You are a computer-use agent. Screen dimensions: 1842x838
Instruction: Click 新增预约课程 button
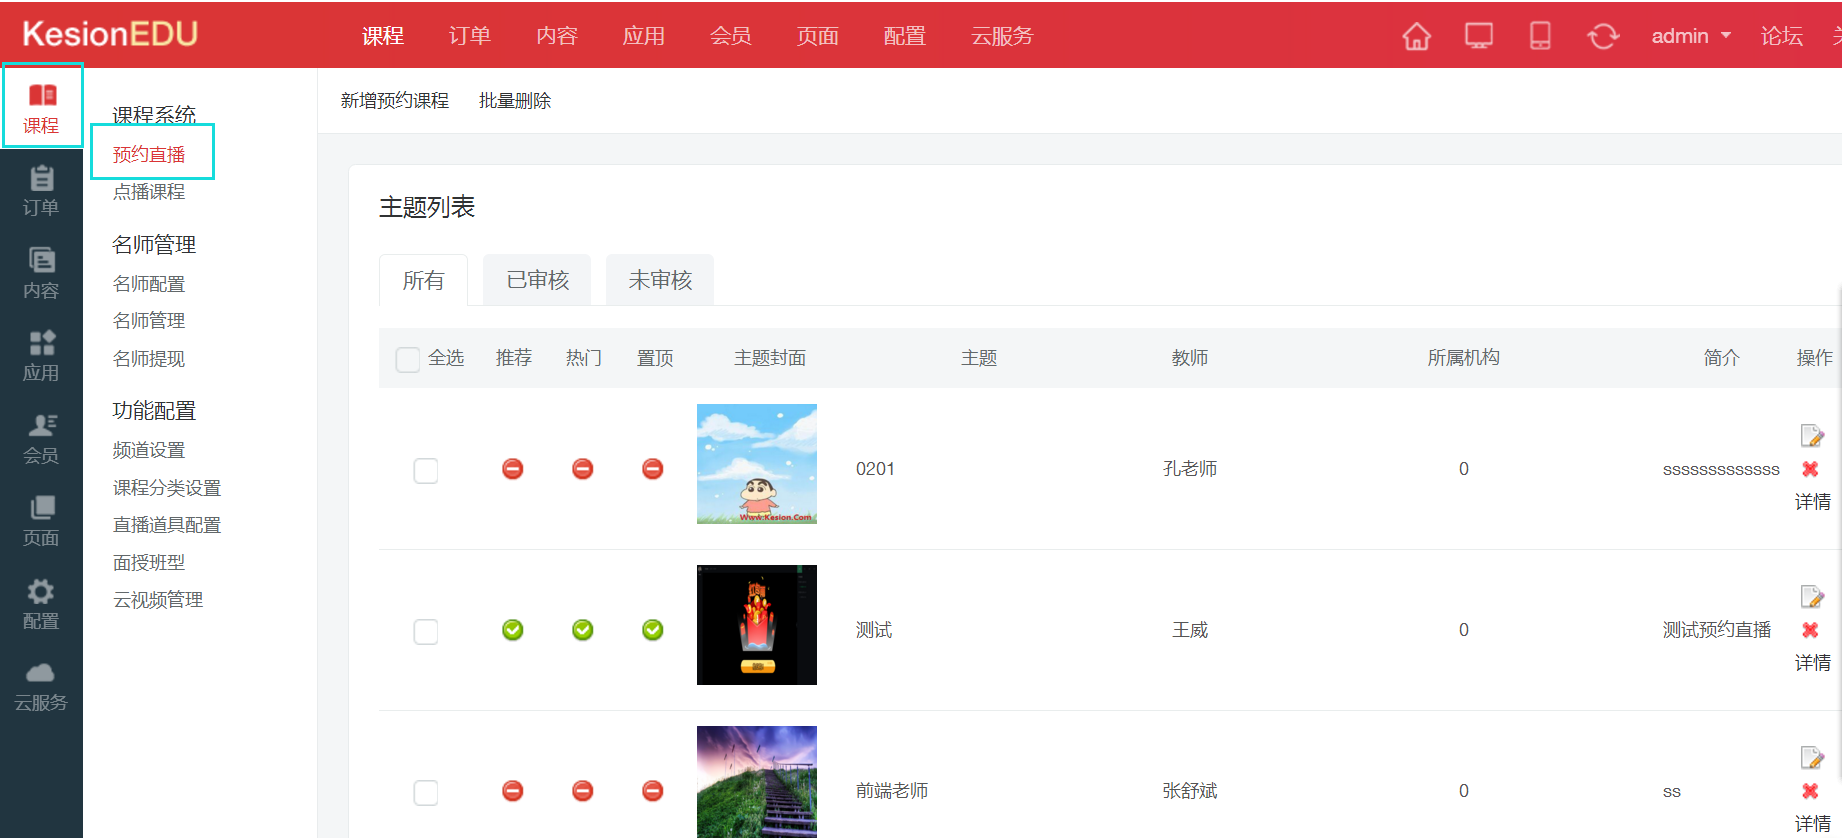(395, 101)
